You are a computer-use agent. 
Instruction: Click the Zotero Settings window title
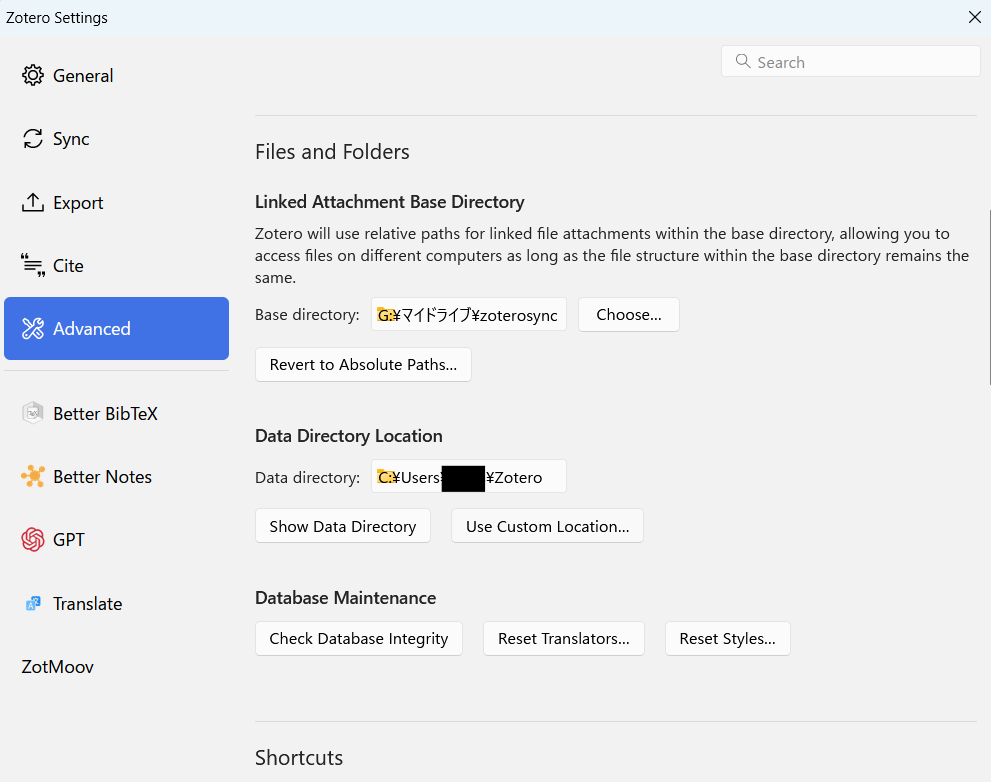point(57,18)
